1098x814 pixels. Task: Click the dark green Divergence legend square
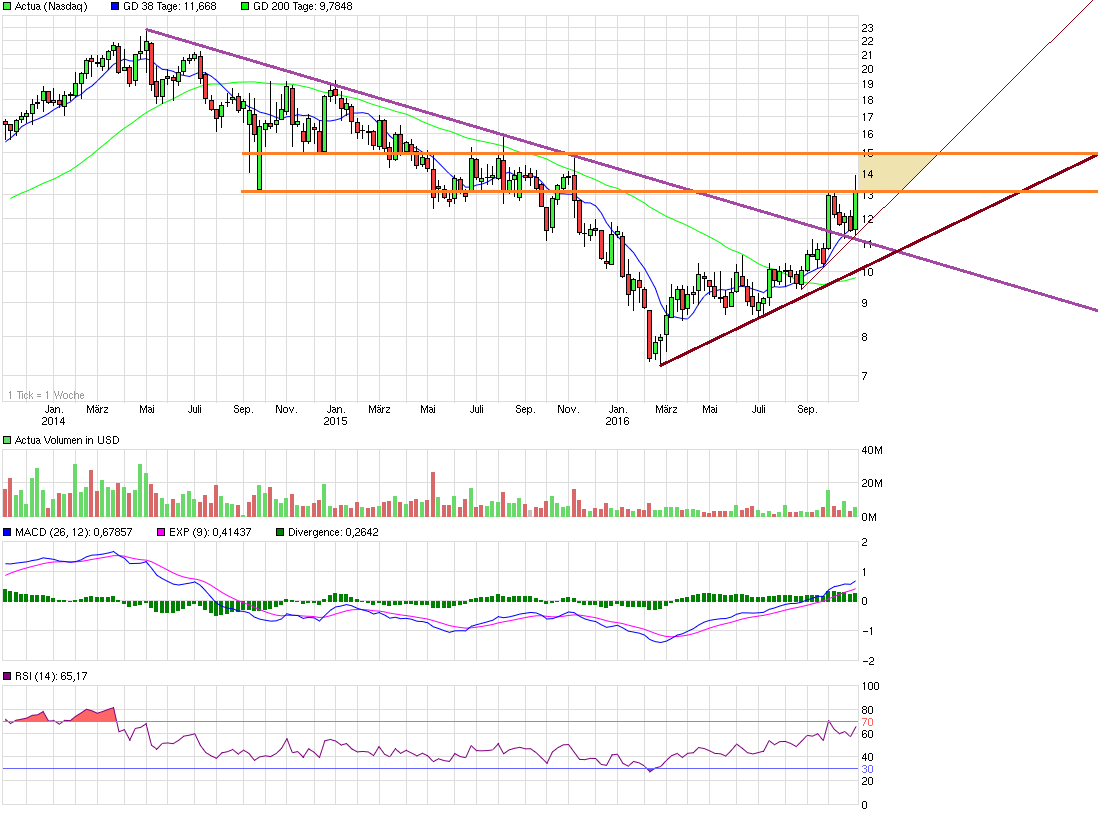[x=281, y=532]
